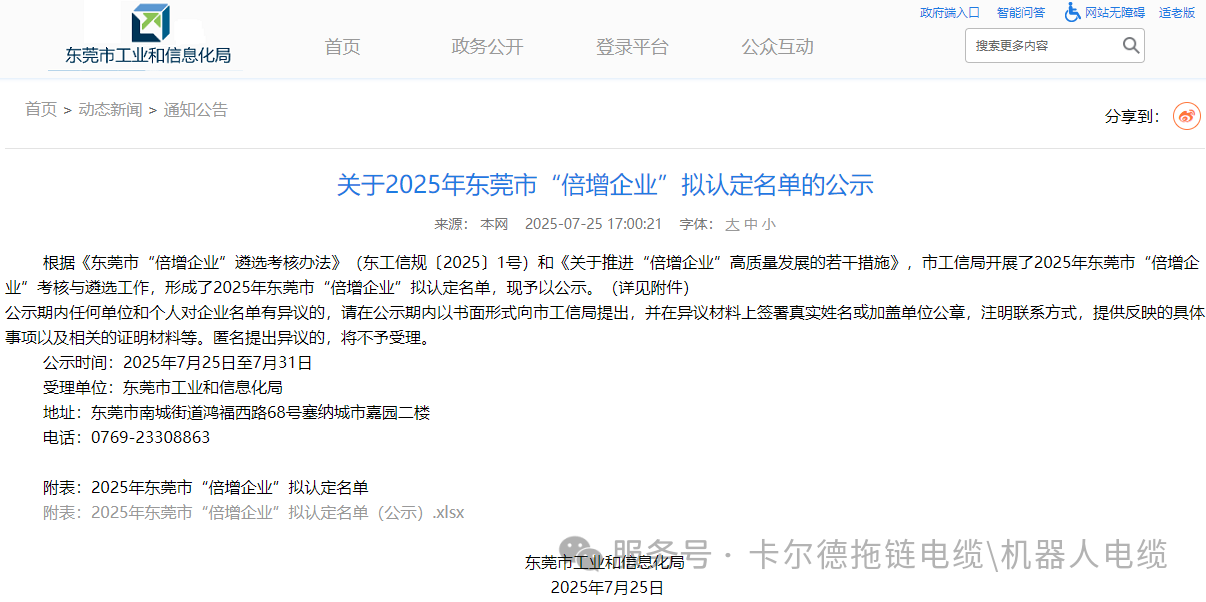Open 通知公告 in the breadcrumb
The image size is (1206, 602).
[196, 110]
